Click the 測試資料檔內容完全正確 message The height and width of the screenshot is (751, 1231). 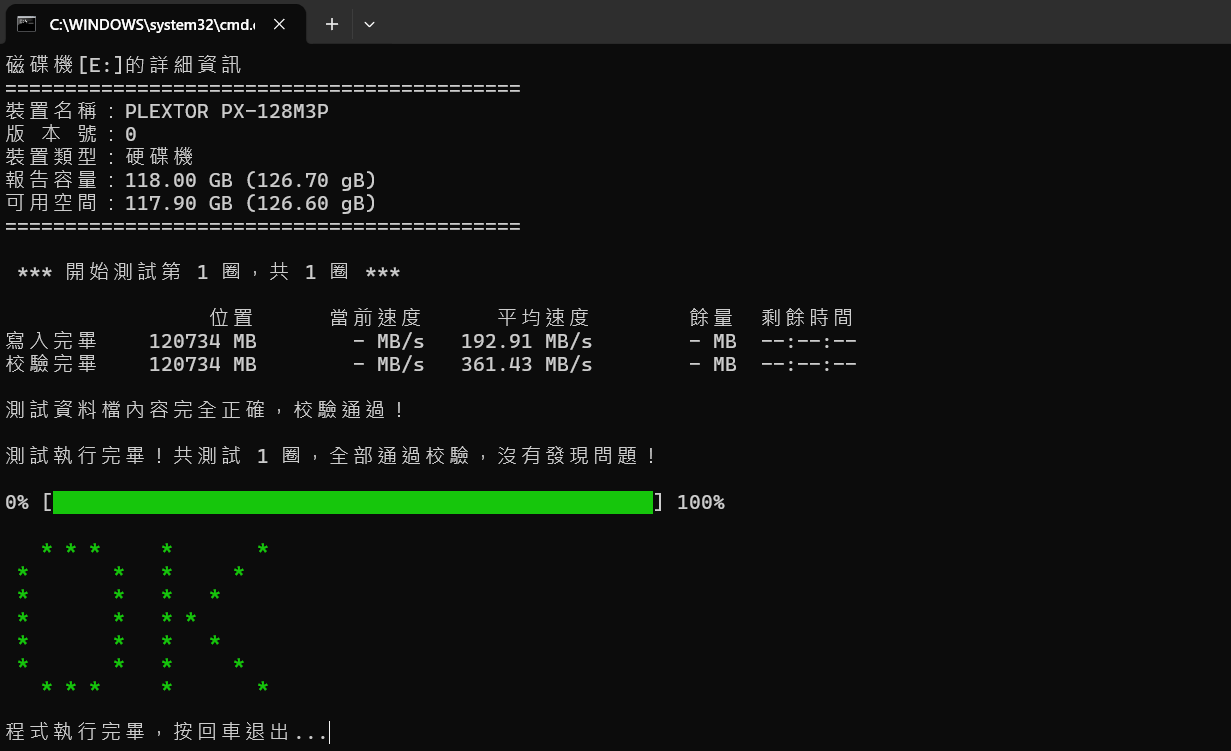[x=205, y=410]
